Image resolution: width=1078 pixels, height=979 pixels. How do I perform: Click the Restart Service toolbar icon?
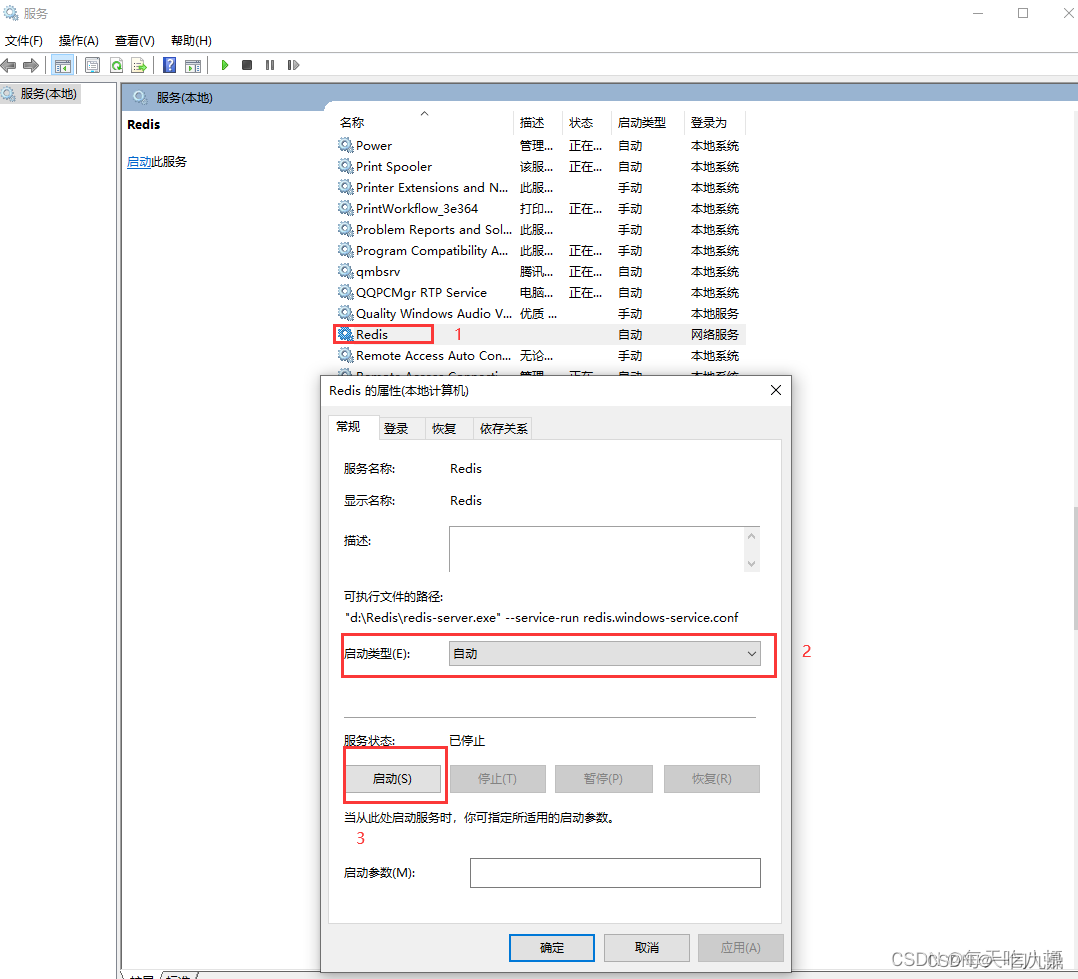293,65
